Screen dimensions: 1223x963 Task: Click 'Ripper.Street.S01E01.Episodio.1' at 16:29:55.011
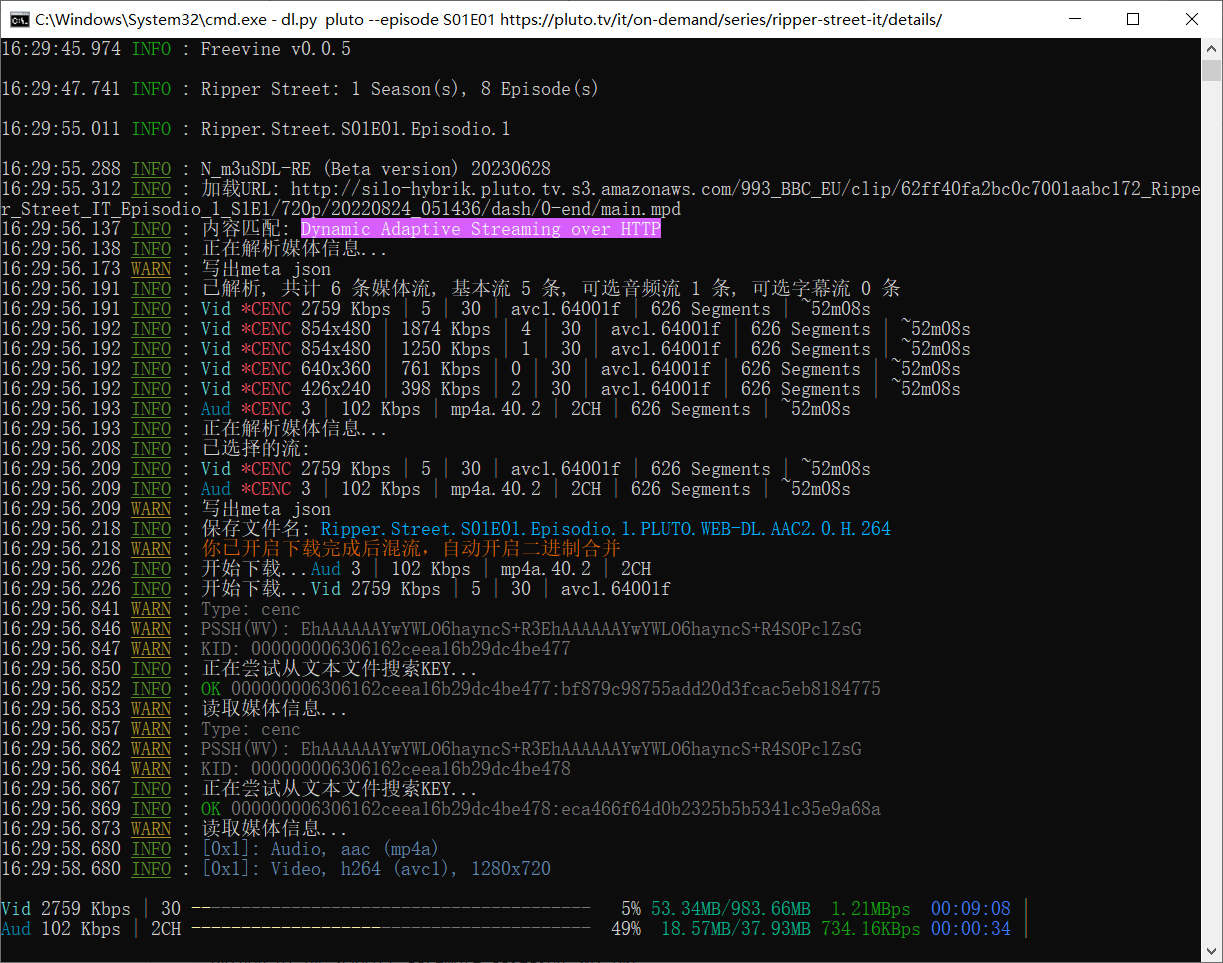(356, 129)
